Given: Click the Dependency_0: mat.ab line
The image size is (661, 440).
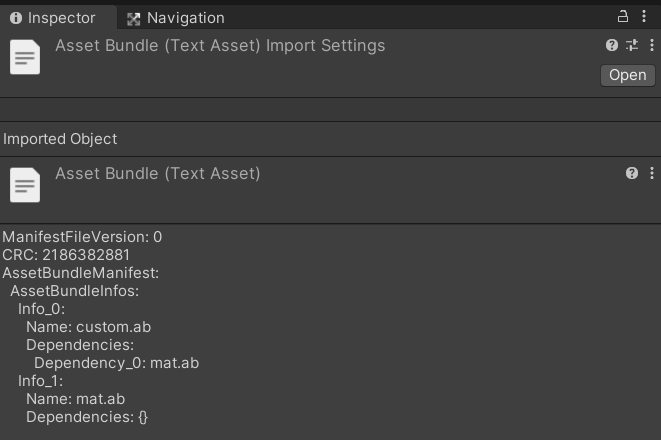Looking at the screenshot, I should point(116,363).
